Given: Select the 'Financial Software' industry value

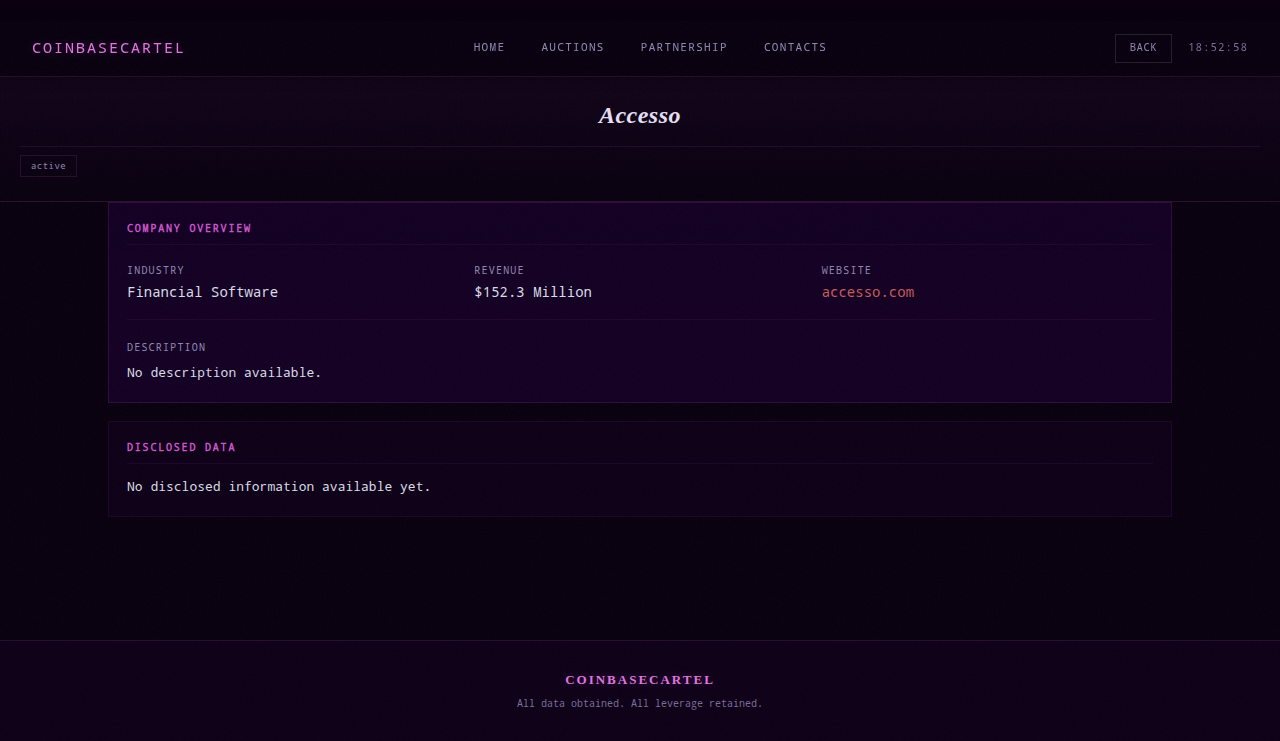Looking at the screenshot, I should click(202, 292).
